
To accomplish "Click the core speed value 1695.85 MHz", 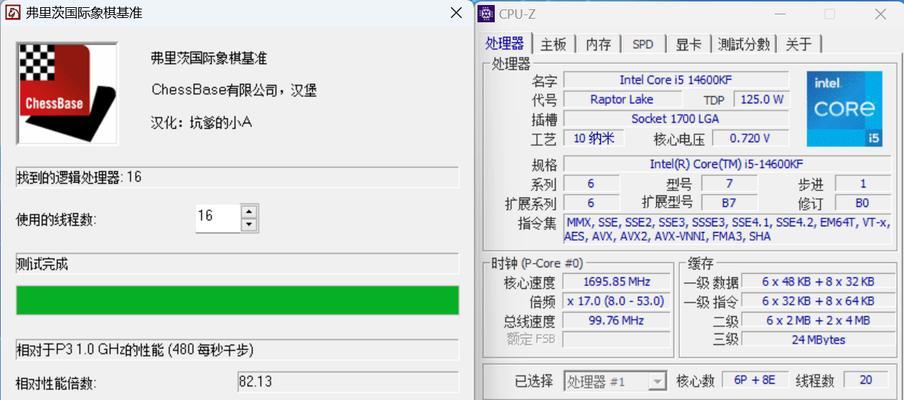I will point(616,281).
